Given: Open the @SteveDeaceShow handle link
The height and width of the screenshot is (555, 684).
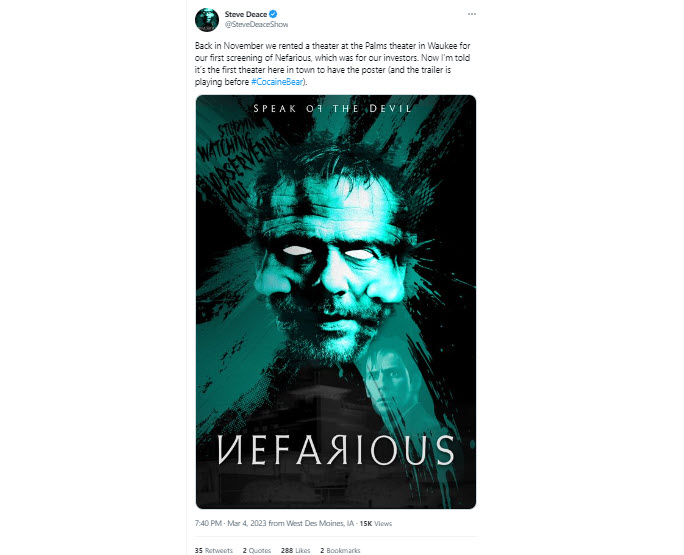Looking at the screenshot, I should (256, 24).
